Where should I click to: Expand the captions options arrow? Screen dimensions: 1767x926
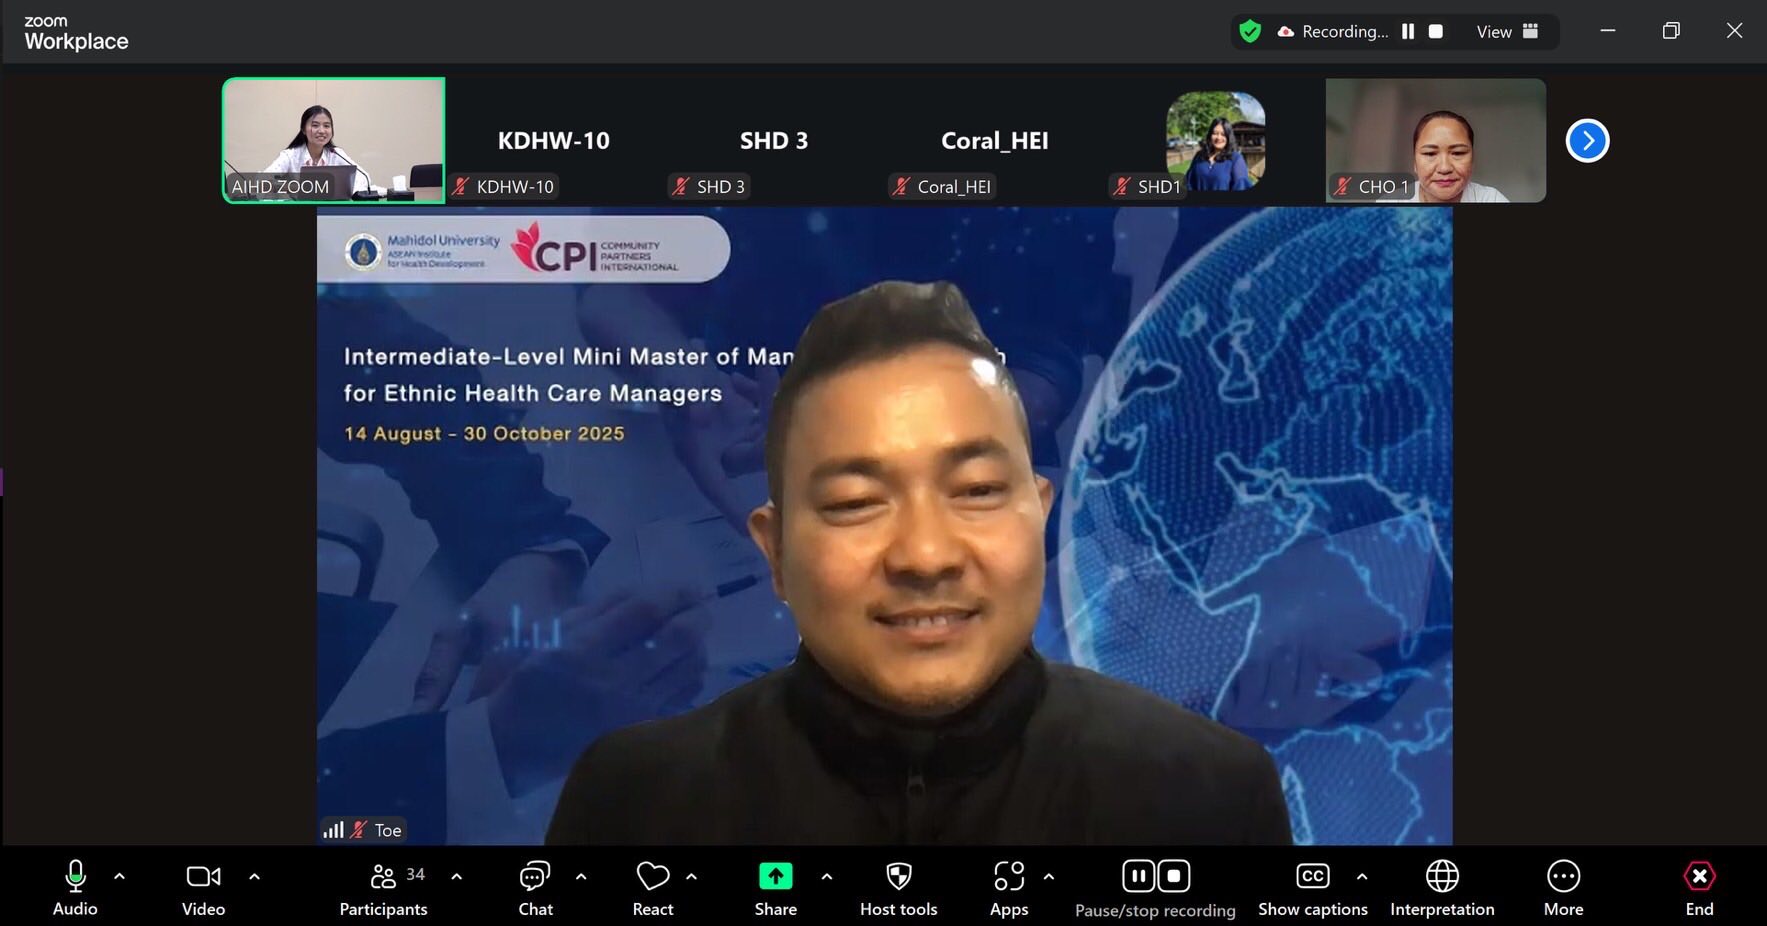click(1362, 877)
